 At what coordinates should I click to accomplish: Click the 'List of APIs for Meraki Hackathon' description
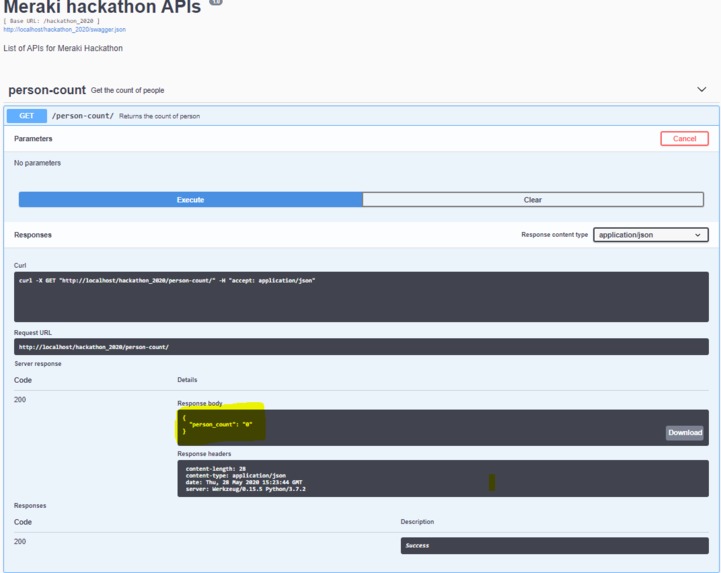tap(63, 48)
